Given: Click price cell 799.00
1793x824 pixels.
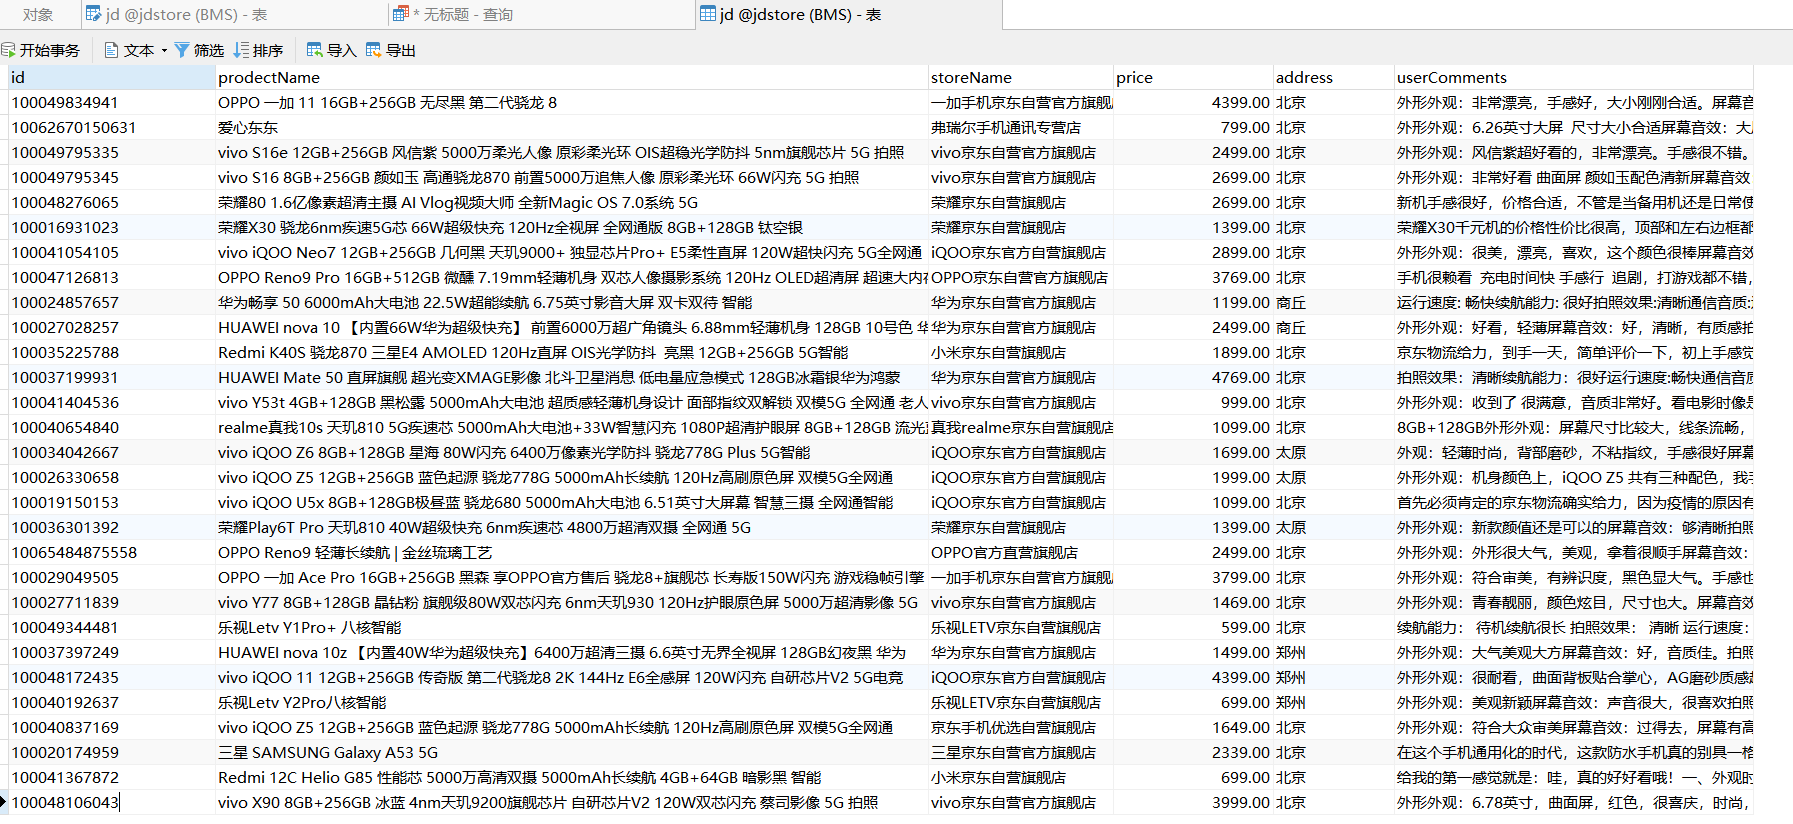Looking at the screenshot, I should point(1193,128).
